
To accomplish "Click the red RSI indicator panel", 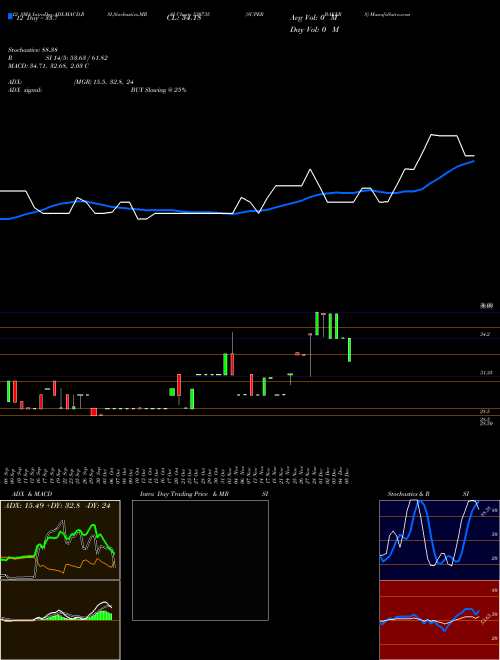I will tap(439, 620).
